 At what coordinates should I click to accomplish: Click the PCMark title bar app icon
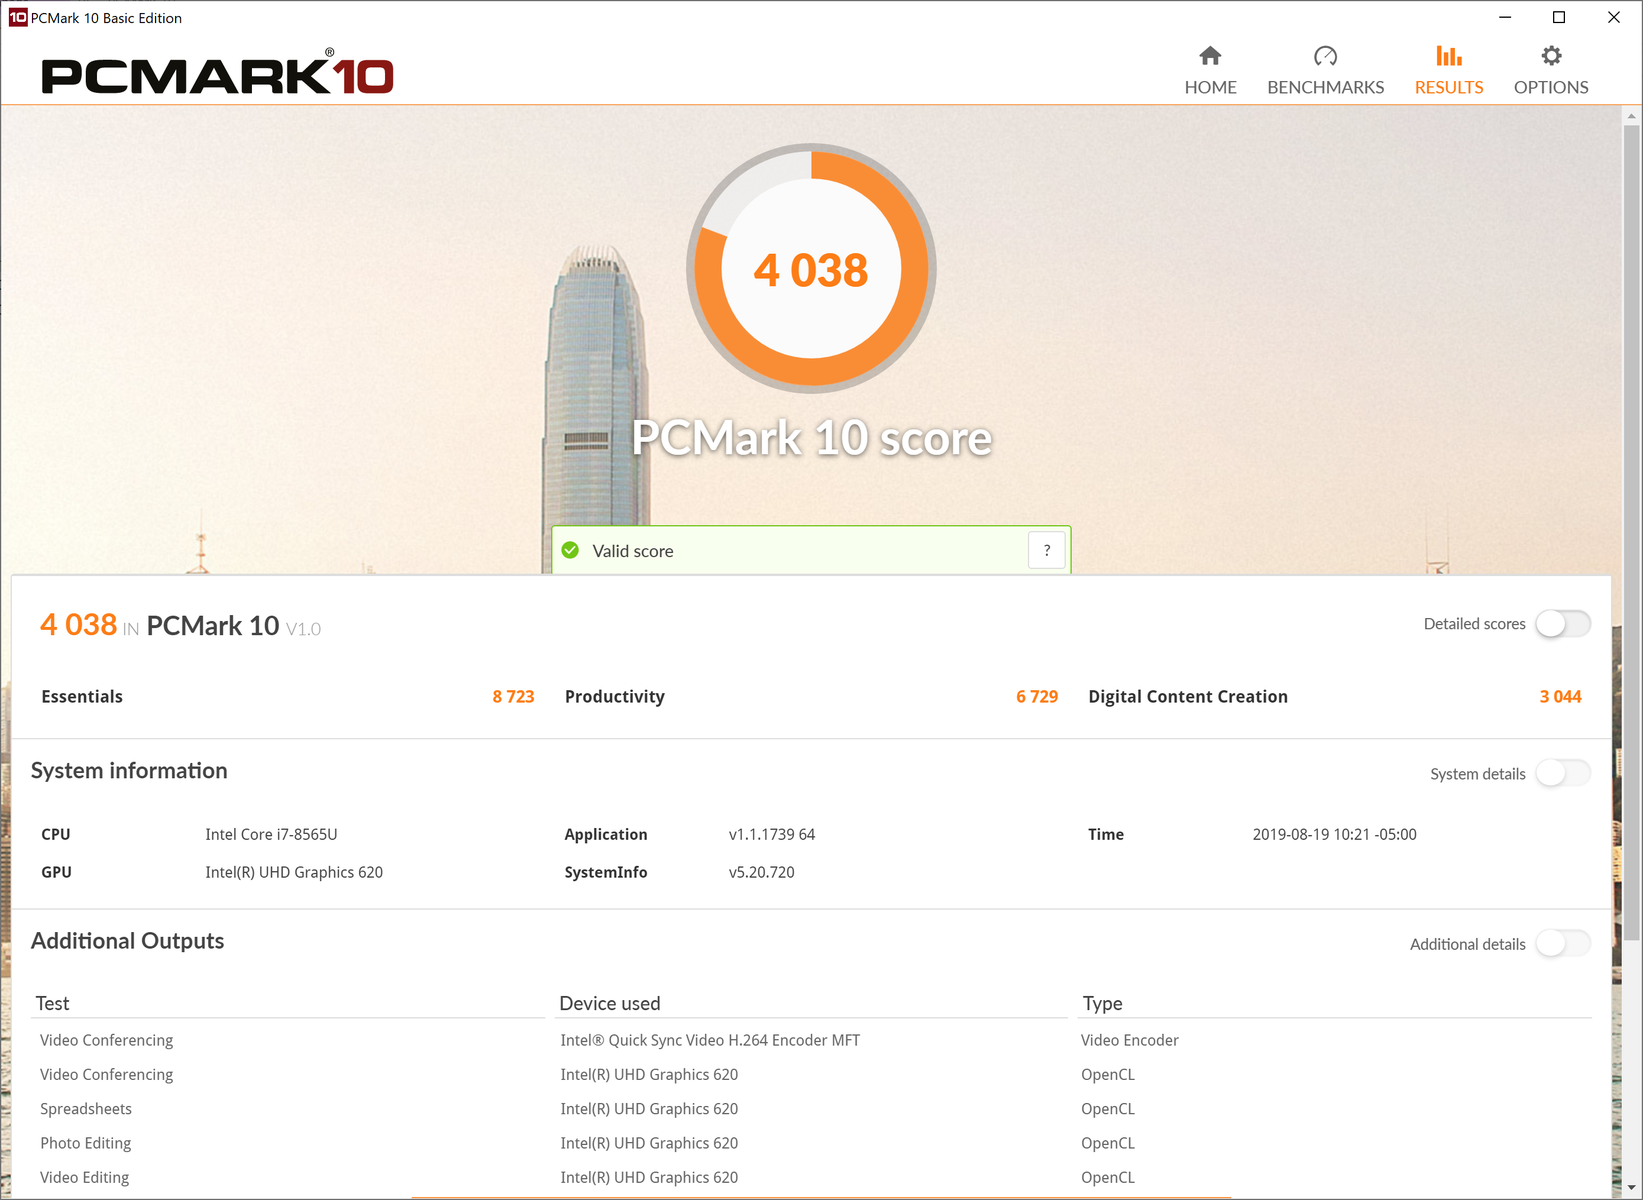coord(18,17)
